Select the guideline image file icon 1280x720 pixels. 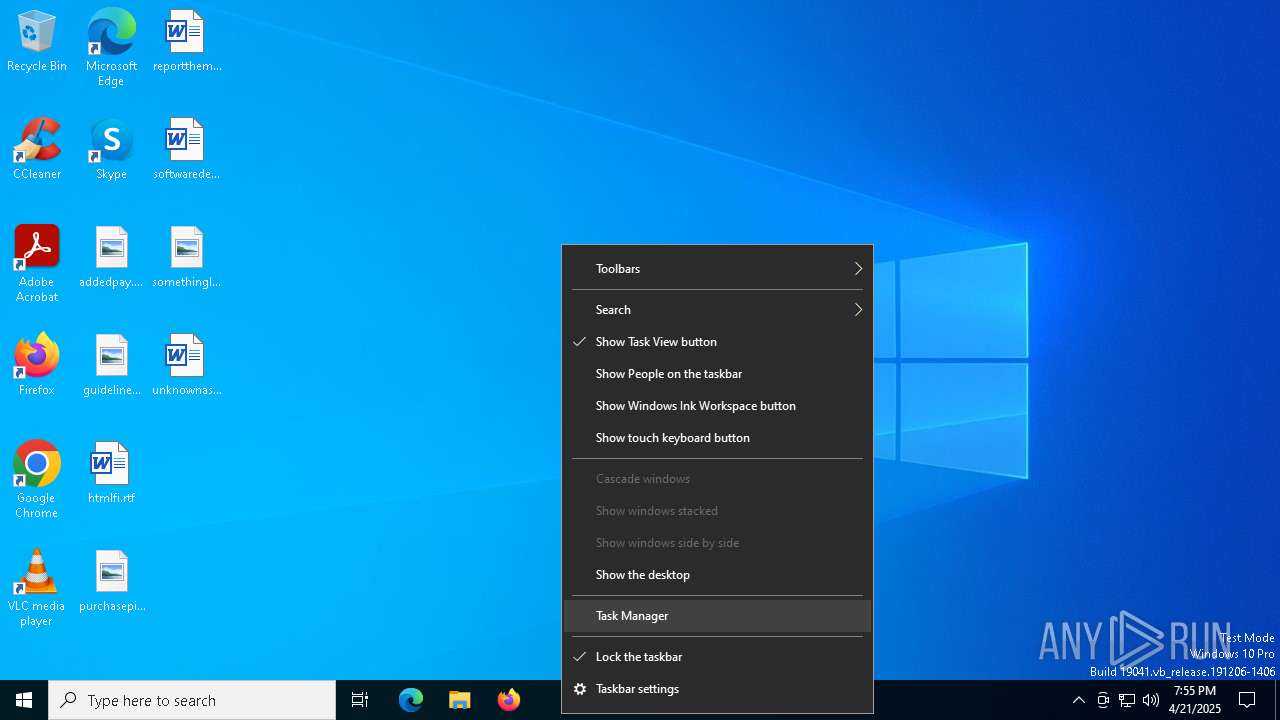click(x=111, y=366)
